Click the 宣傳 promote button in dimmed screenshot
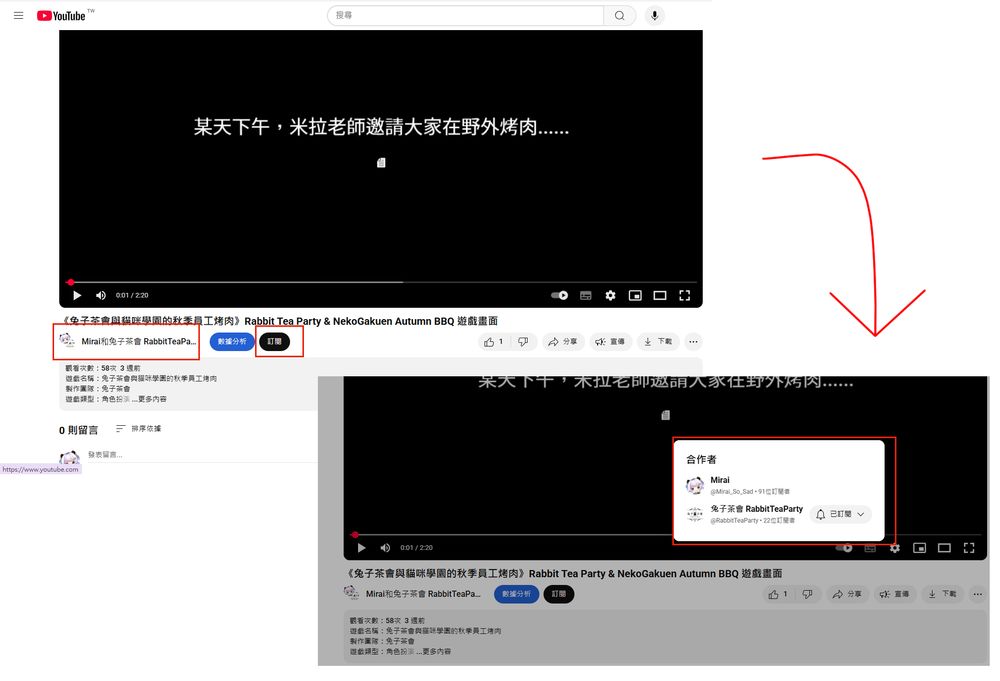1000x681 pixels. pyautogui.click(x=894, y=594)
